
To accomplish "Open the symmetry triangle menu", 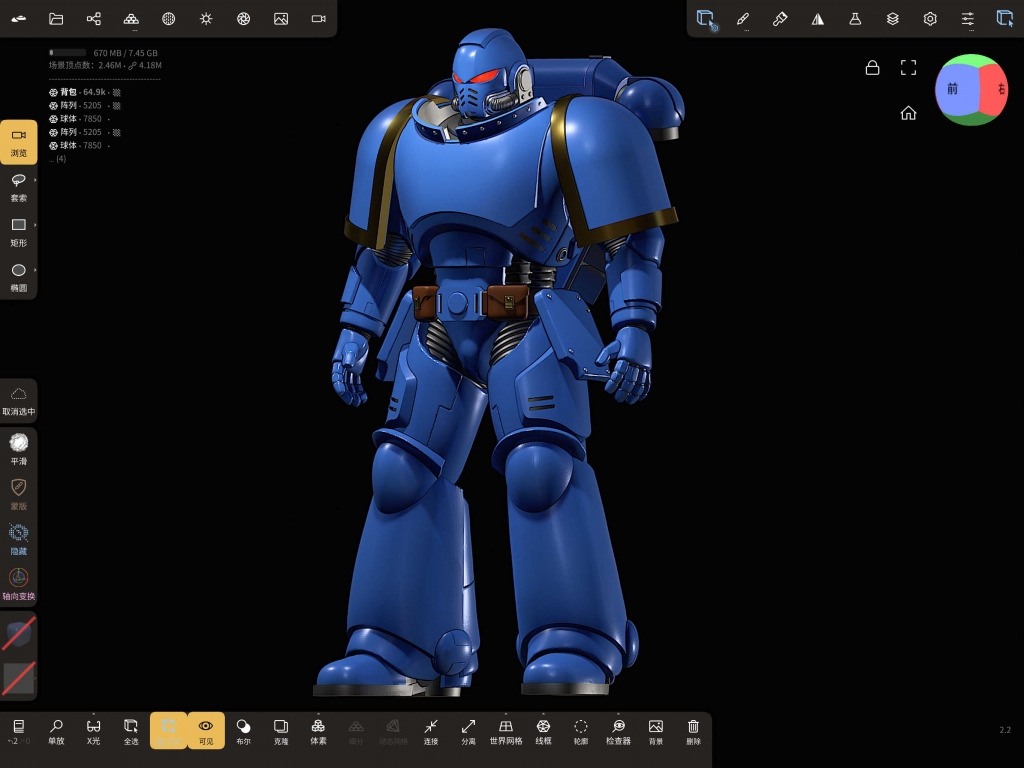I will [x=818, y=19].
